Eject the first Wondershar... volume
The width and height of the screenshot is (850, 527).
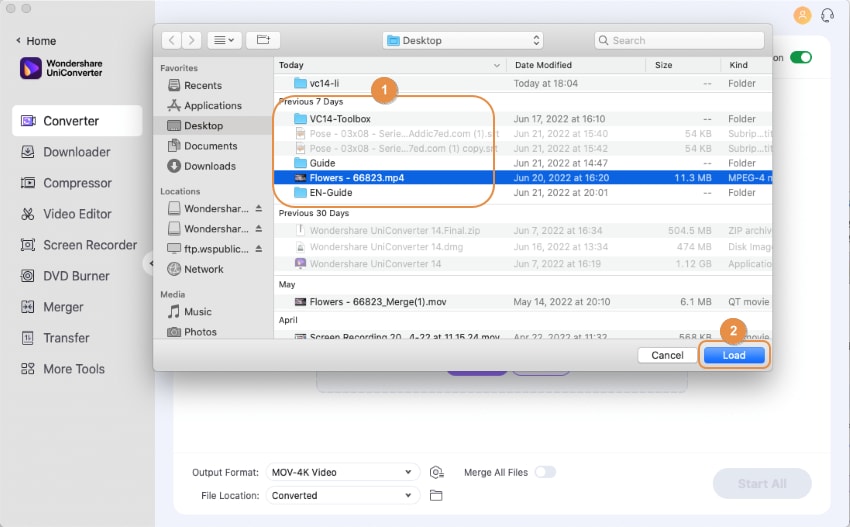[x=259, y=208]
